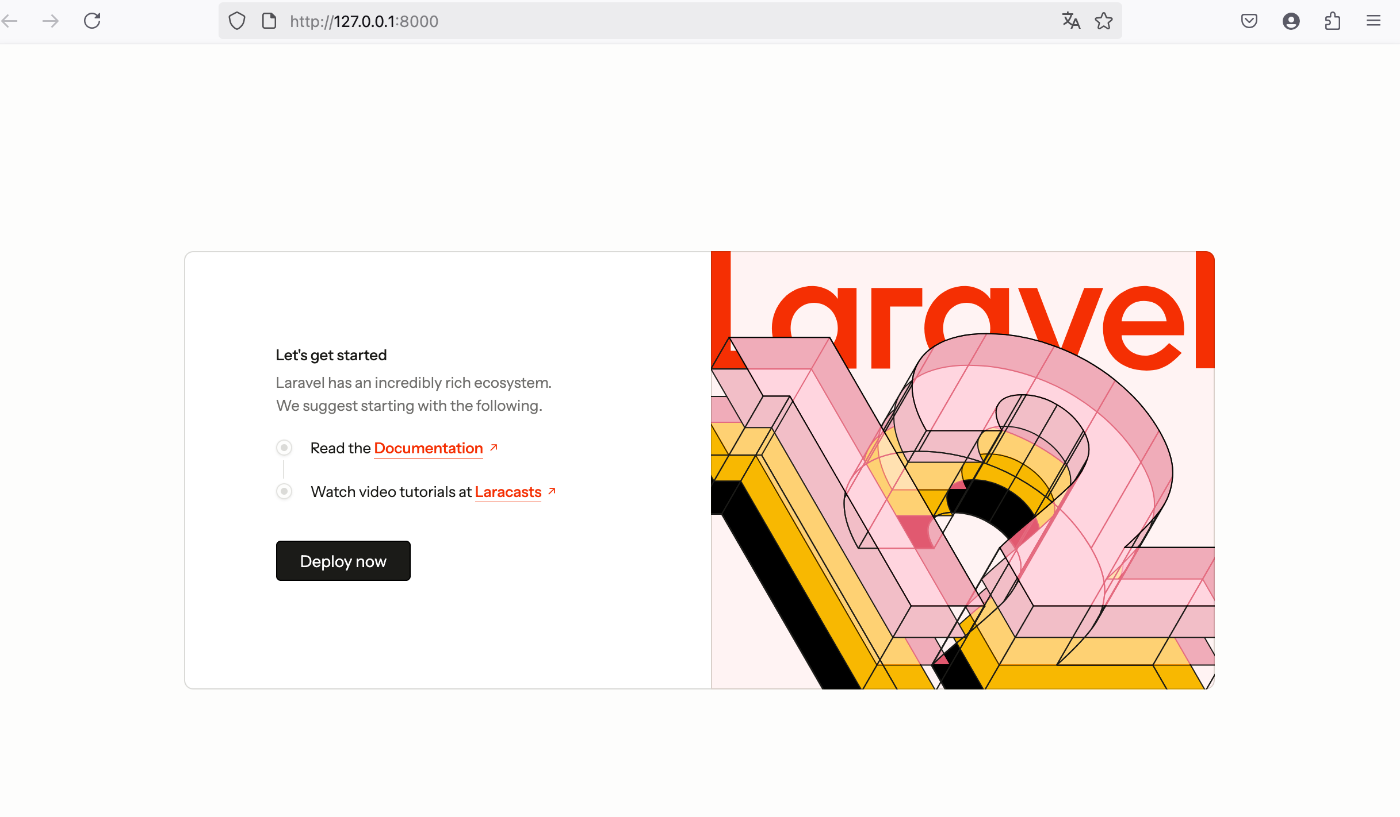Screen dimensions: 1400x817
Task: Click the arrow icon next to Laracasts
Action: 552,491
